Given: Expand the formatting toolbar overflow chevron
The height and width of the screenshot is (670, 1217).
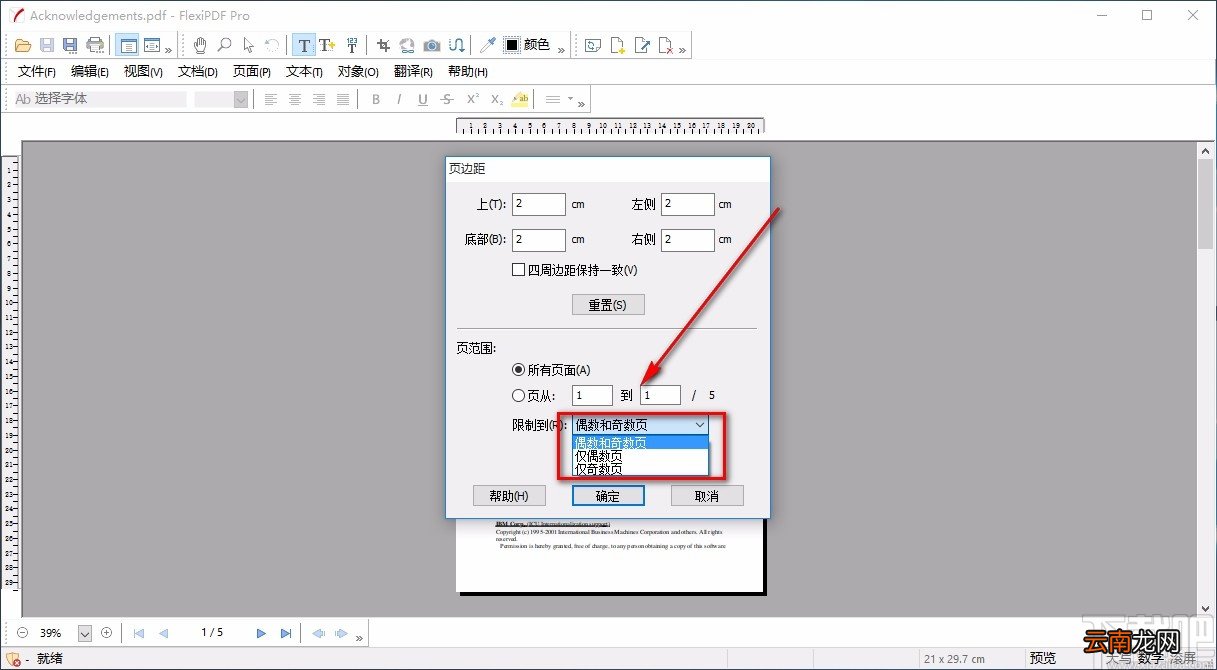Looking at the screenshot, I should [x=582, y=103].
